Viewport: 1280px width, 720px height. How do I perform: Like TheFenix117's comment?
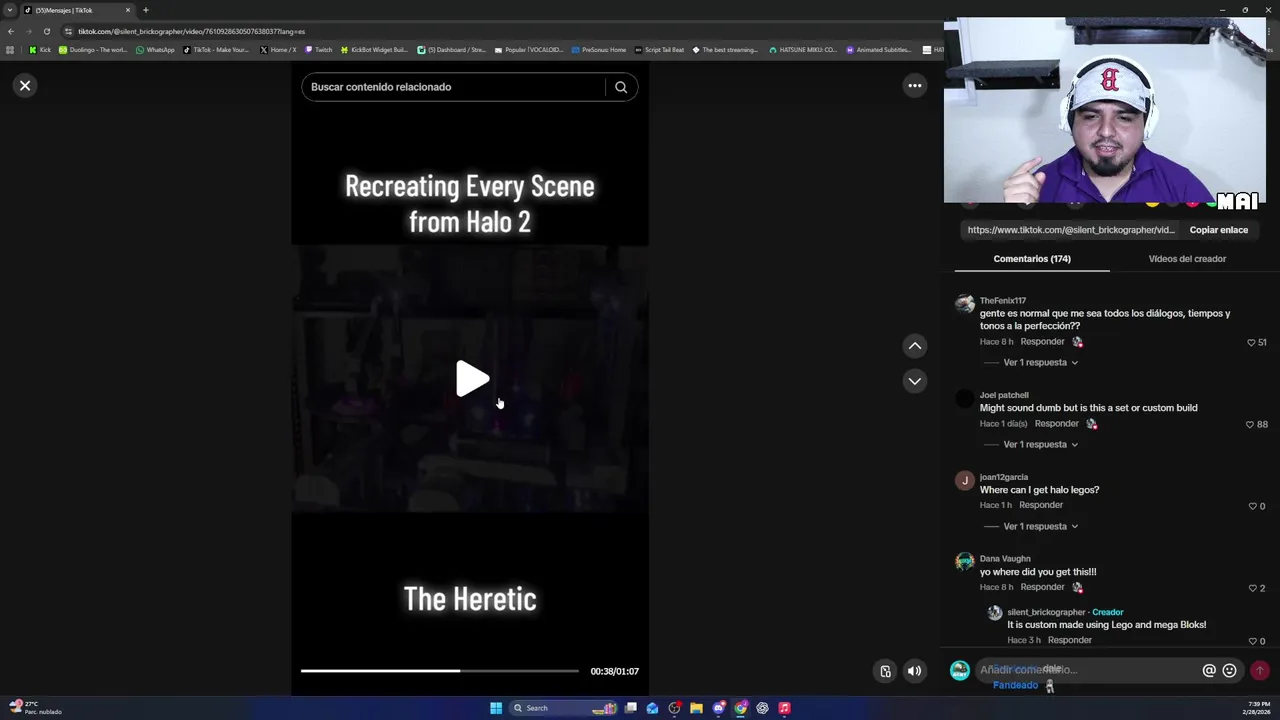tap(1251, 342)
